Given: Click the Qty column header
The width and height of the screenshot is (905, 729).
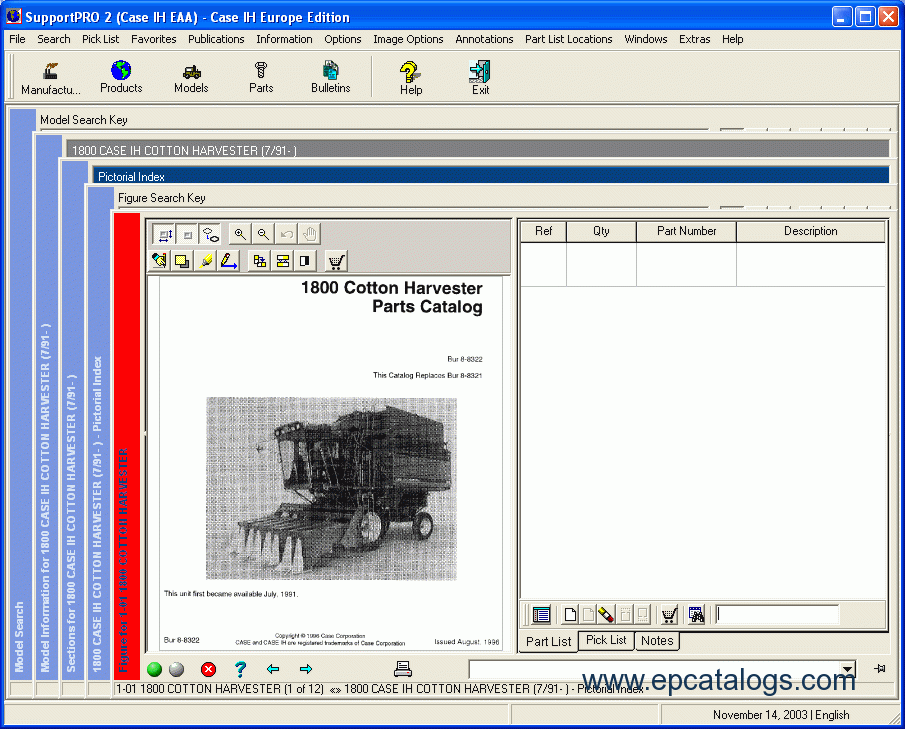Looking at the screenshot, I should click(x=601, y=231).
